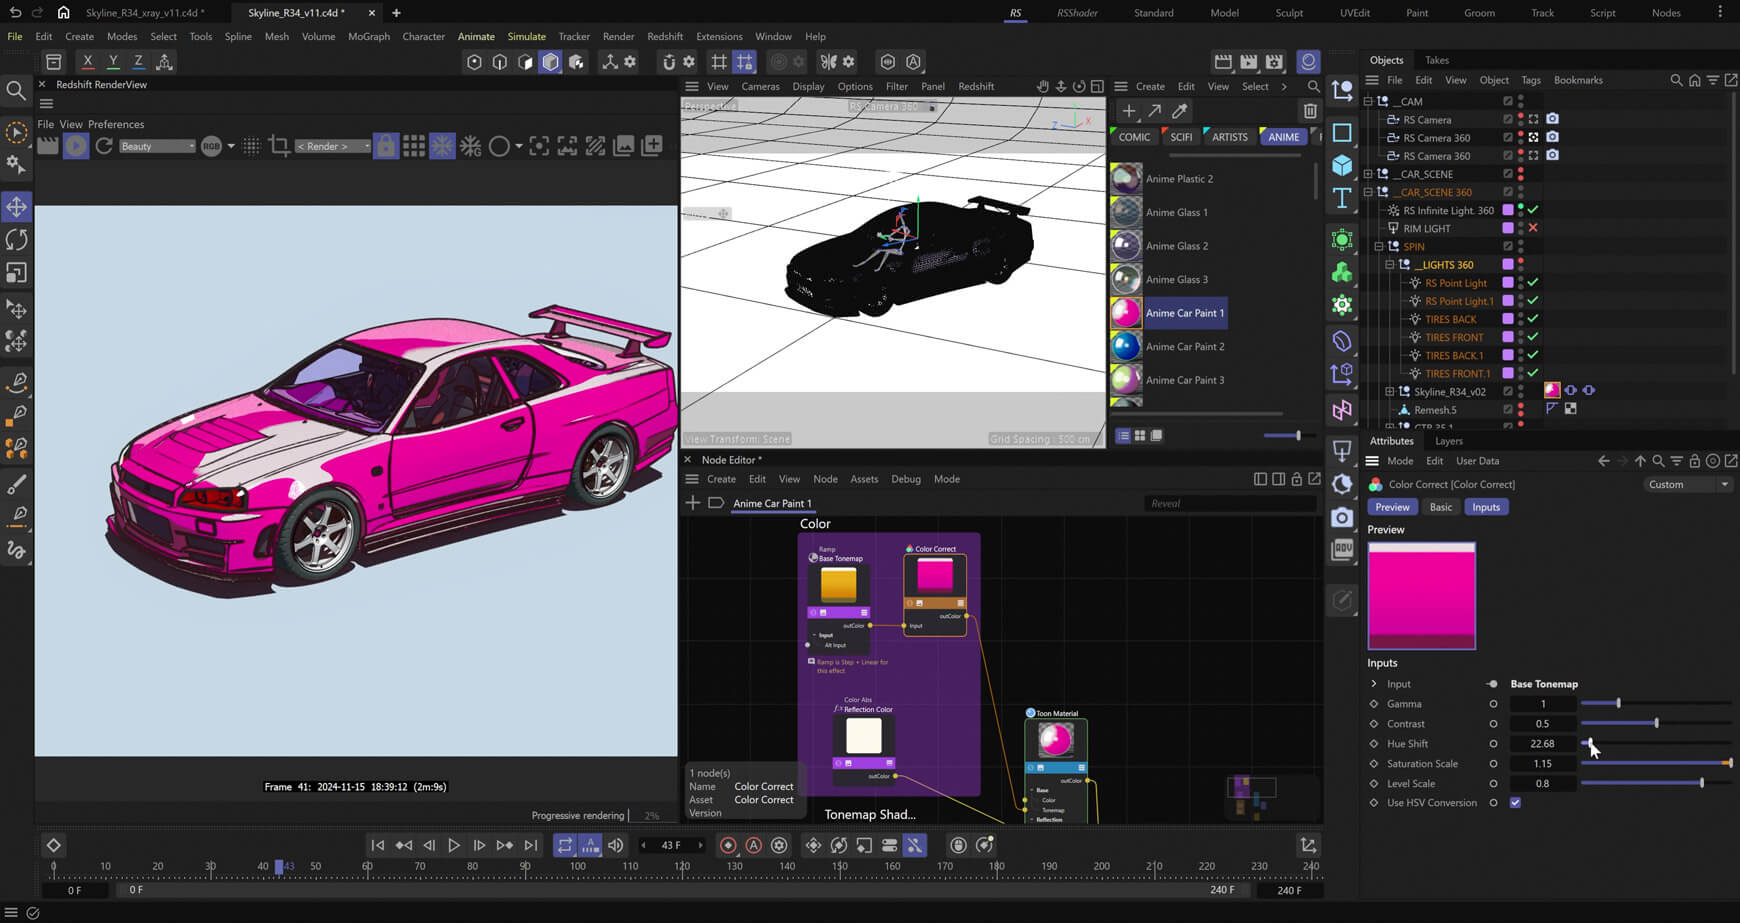1740x923 pixels.
Task: Go to end of timeline
Action: (531, 845)
